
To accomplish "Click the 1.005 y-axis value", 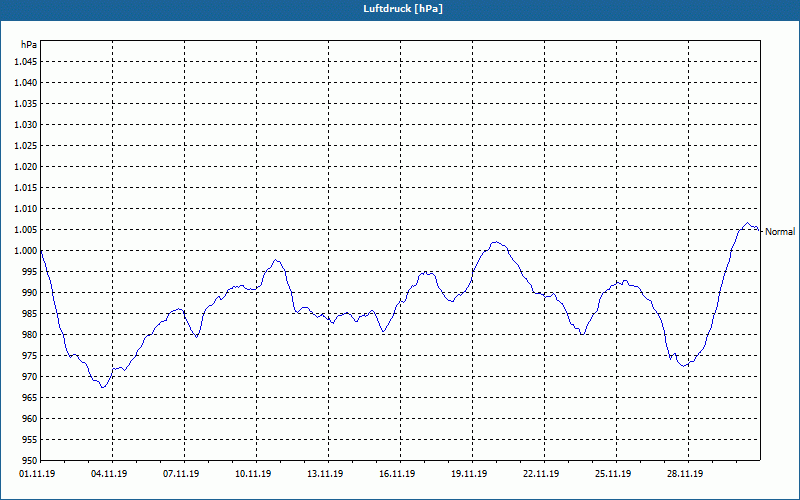I will pos(26,230).
